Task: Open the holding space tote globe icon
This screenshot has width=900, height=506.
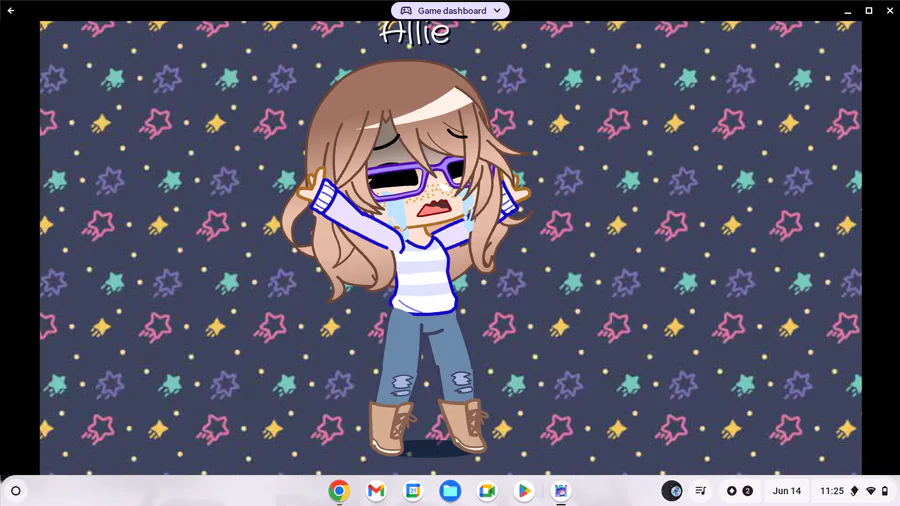Action: tap(672, 491)
